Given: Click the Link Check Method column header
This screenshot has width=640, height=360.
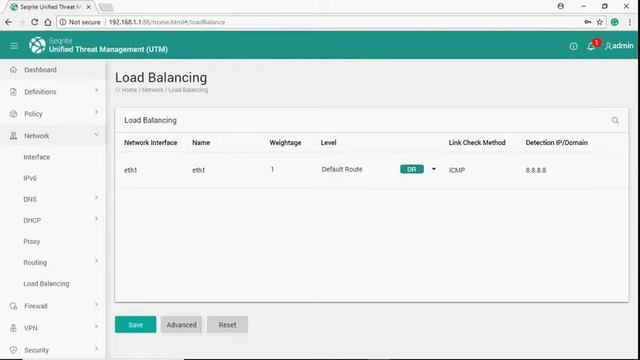Looking at the screenshot, I should point(477,142).
